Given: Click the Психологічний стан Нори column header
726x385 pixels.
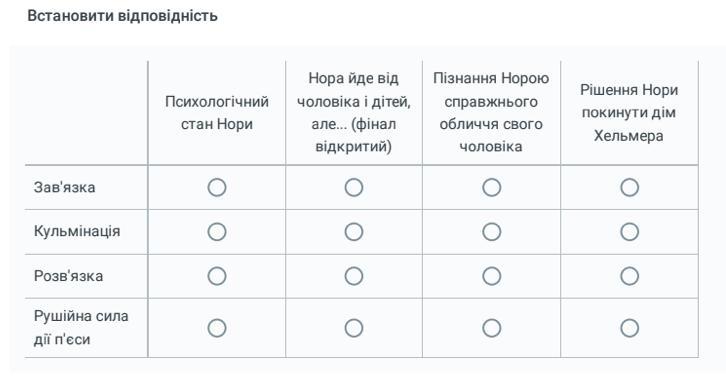Looking at the screenshot, I should click(x=217, y=112).
